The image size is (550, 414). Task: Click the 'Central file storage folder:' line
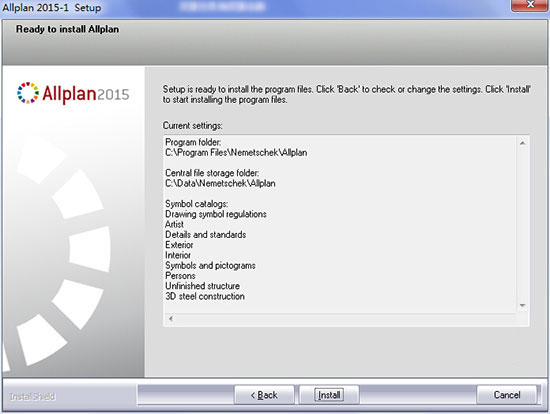(212, 173)
